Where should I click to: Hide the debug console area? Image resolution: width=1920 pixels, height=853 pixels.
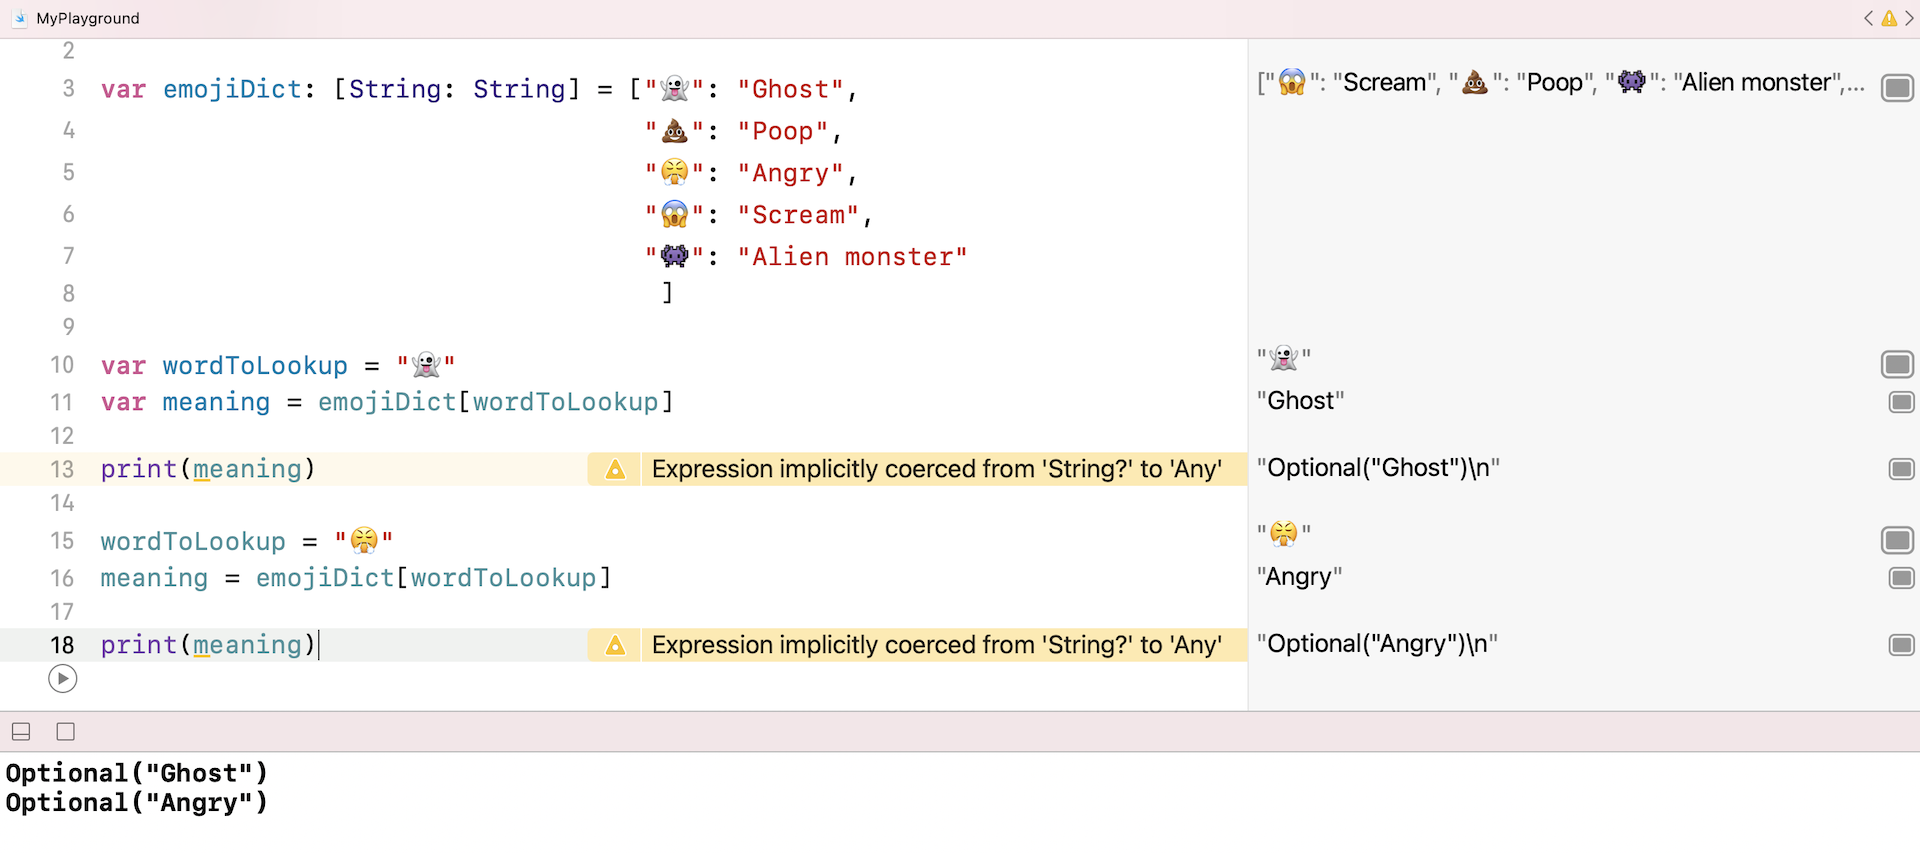tap(21, 732)
